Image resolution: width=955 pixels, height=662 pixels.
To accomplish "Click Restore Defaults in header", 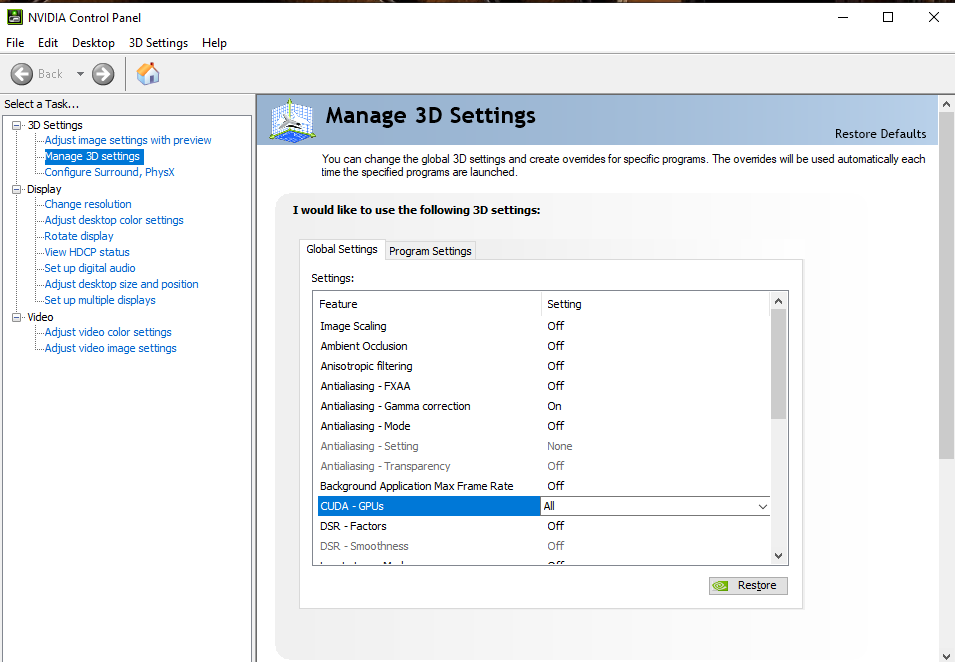I will (x=880, y=133).
